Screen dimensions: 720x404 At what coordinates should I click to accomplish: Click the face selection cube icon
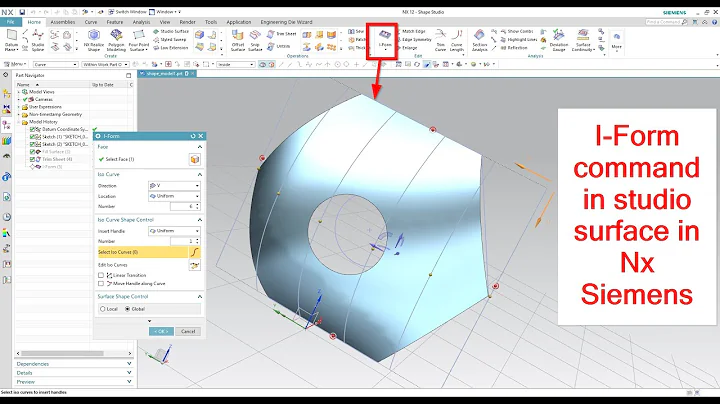pos(195,159)
